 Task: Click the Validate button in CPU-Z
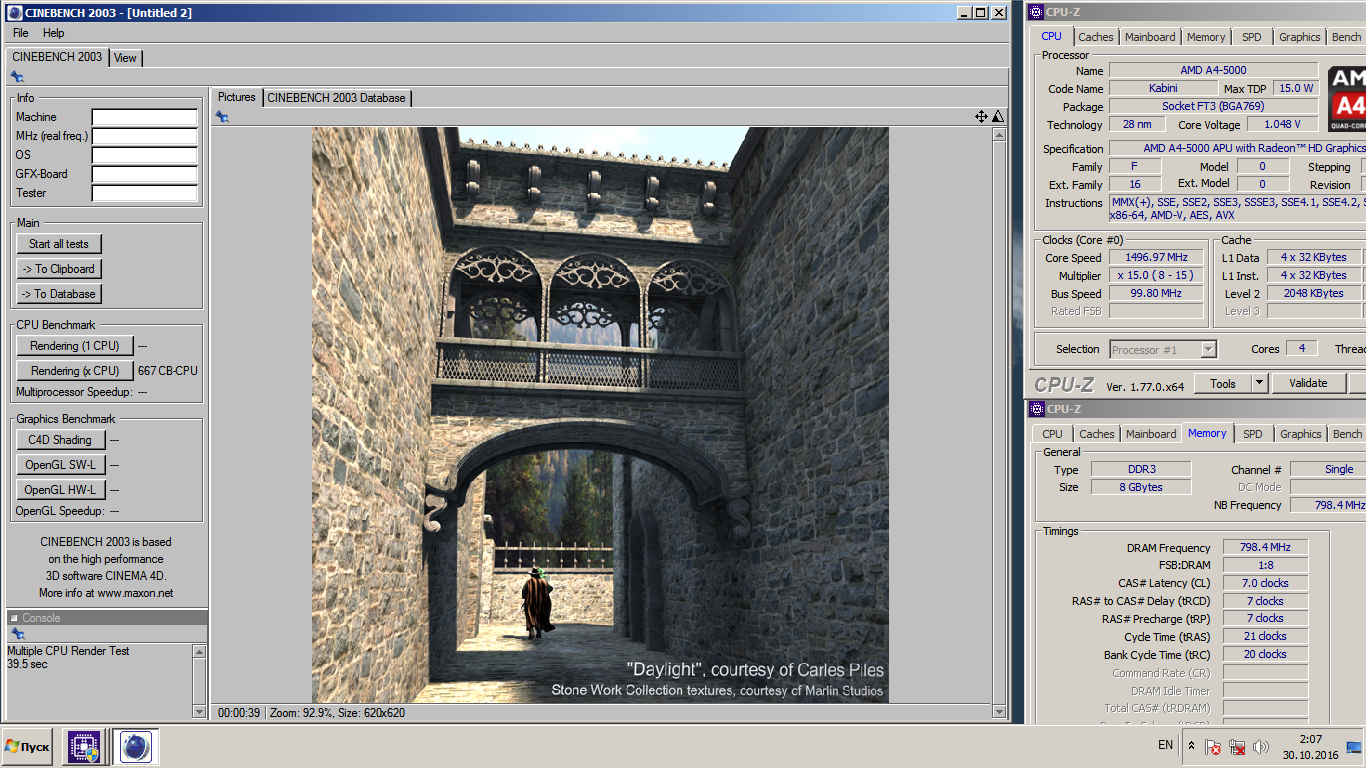(x=1308, y=383)
